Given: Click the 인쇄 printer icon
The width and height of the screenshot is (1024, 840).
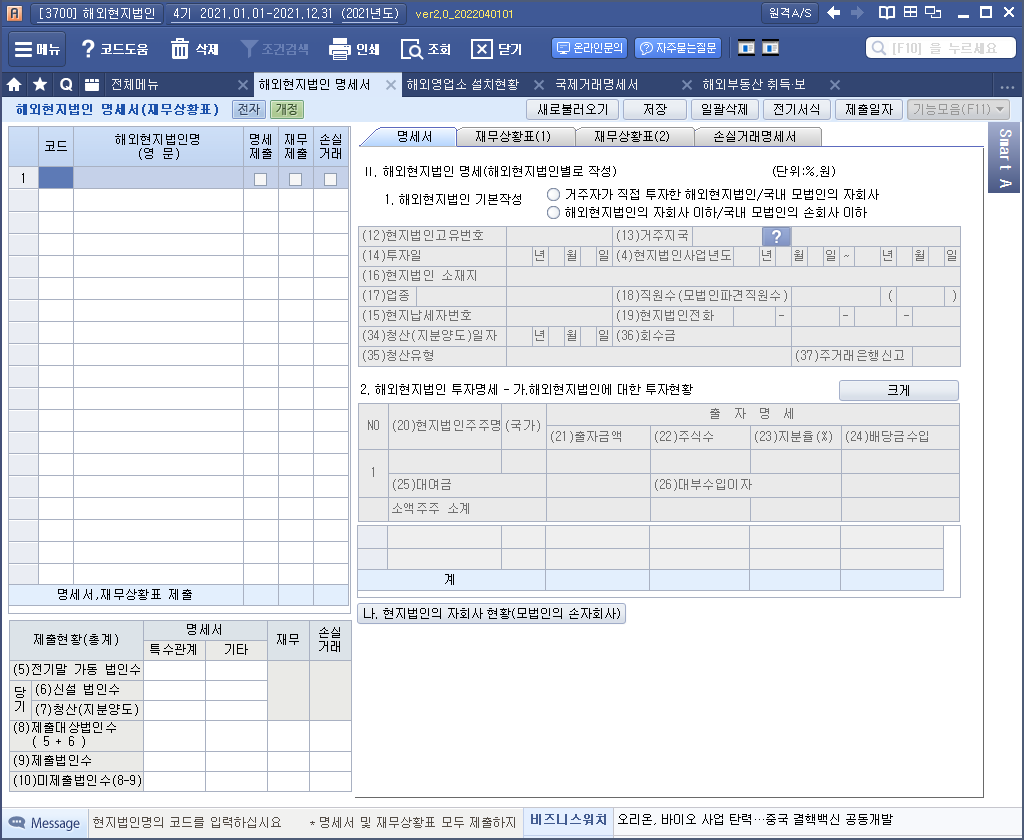Looking at the screenshot, I should pyautogui.click(x=340, y=49).
